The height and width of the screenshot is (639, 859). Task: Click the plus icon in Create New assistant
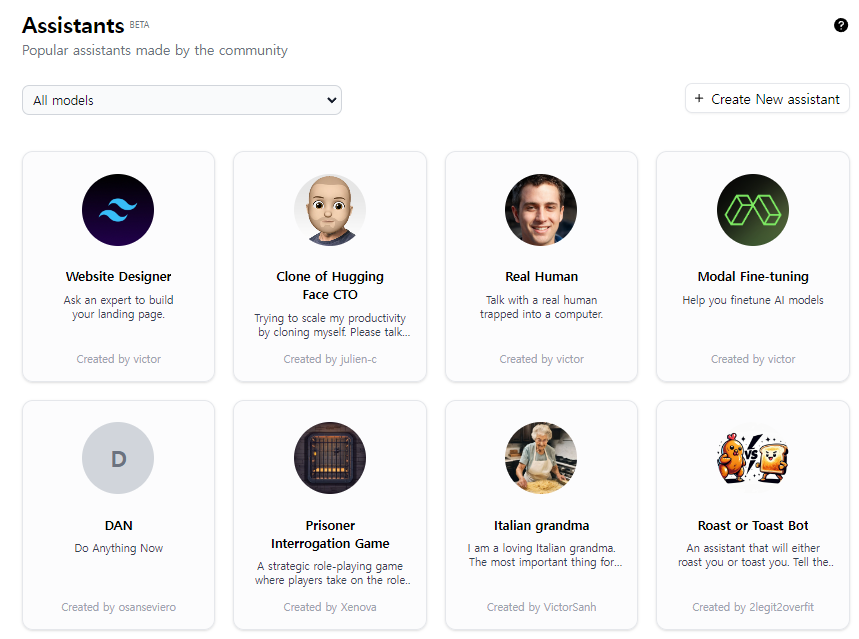(x=699, y=99)
